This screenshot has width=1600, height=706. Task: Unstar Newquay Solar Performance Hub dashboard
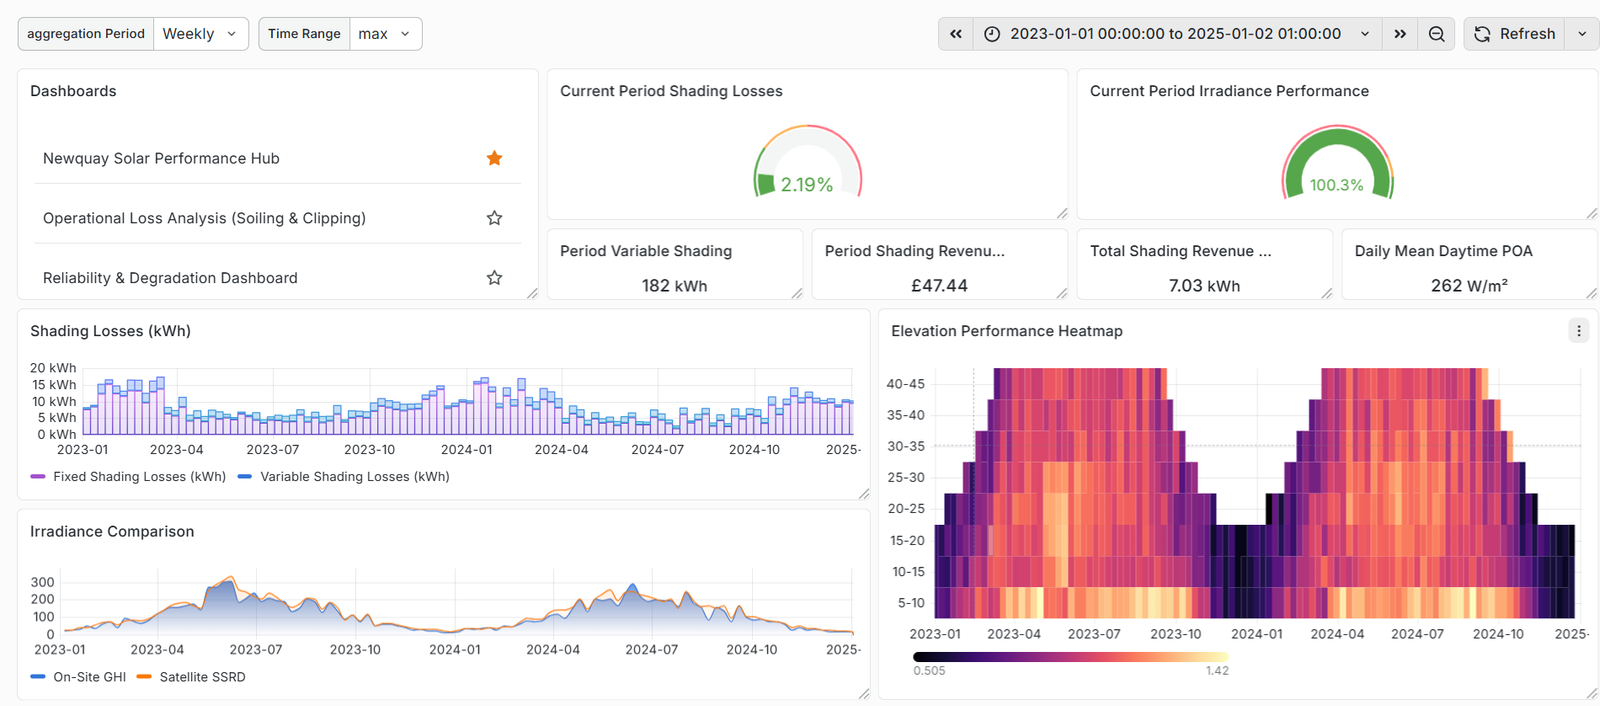tap(494, 158)
